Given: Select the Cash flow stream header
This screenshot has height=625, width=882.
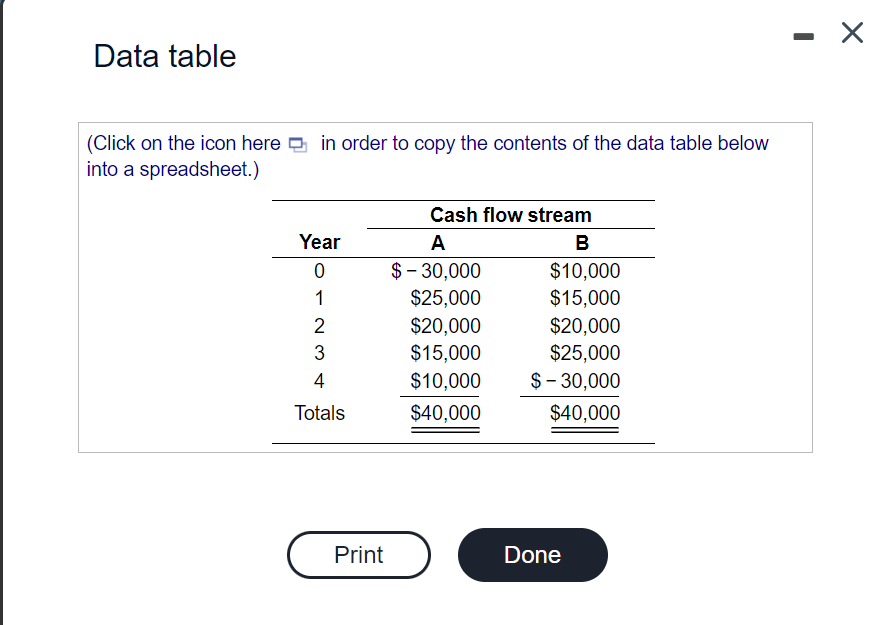Looking at the screenshot, I should coord(510,214).
